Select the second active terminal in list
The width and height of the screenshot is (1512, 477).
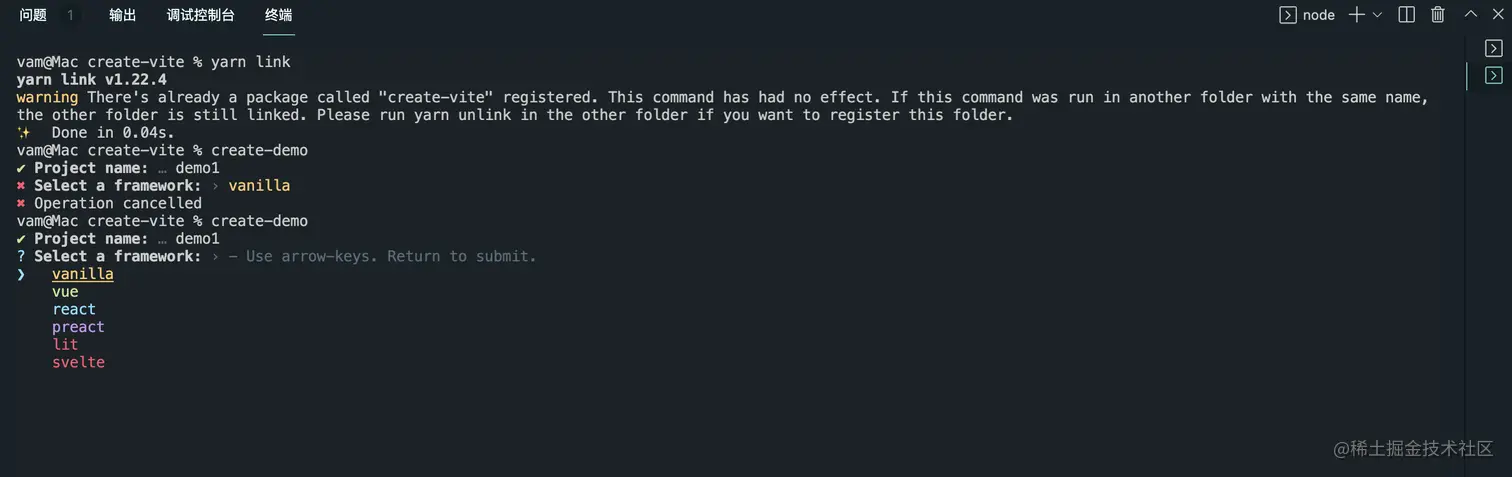coord(1493,75)
